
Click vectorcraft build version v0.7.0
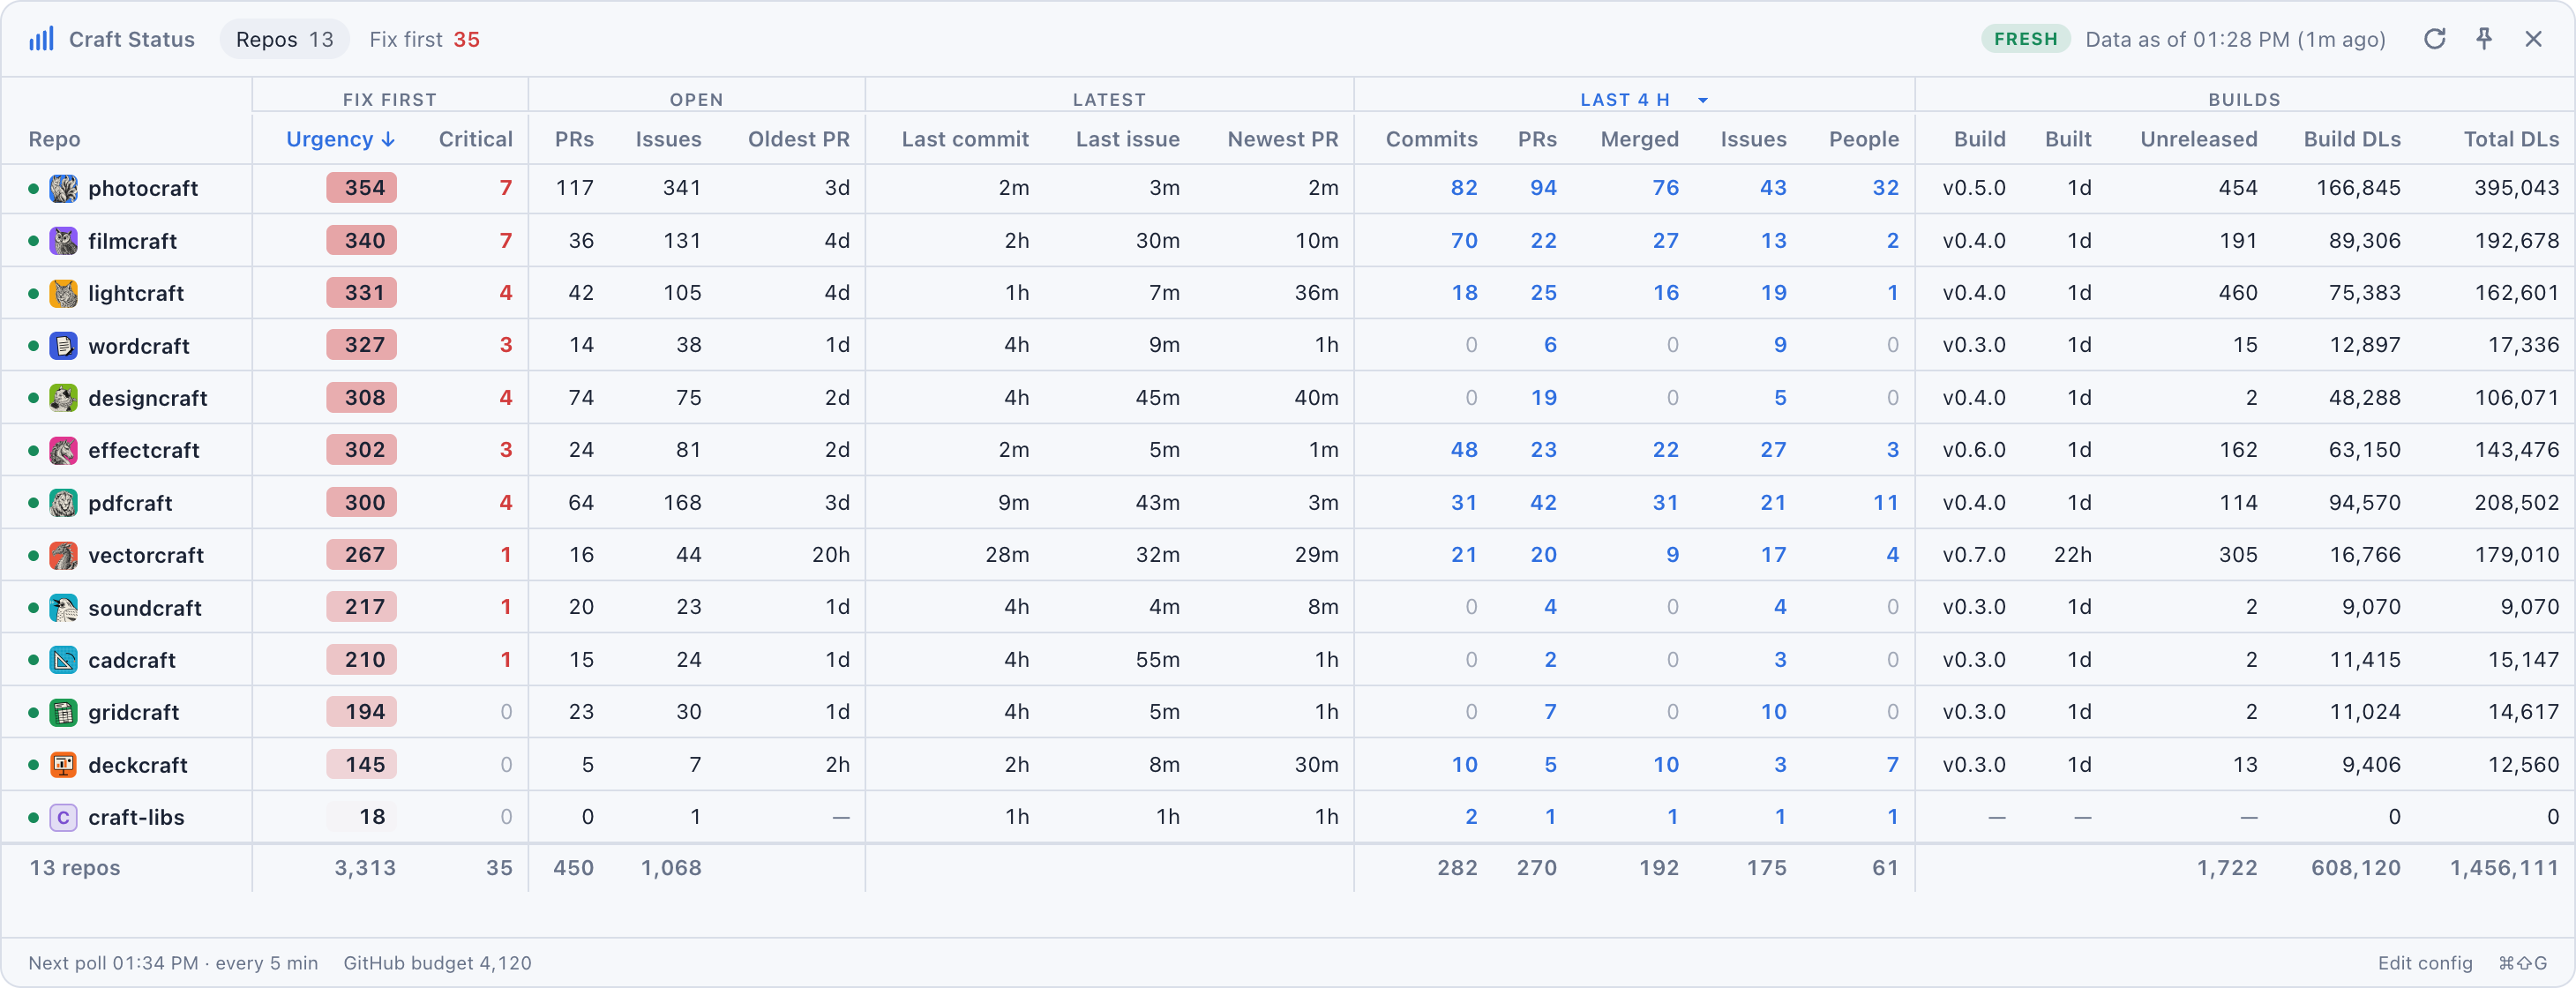[x=1973, y=555]
